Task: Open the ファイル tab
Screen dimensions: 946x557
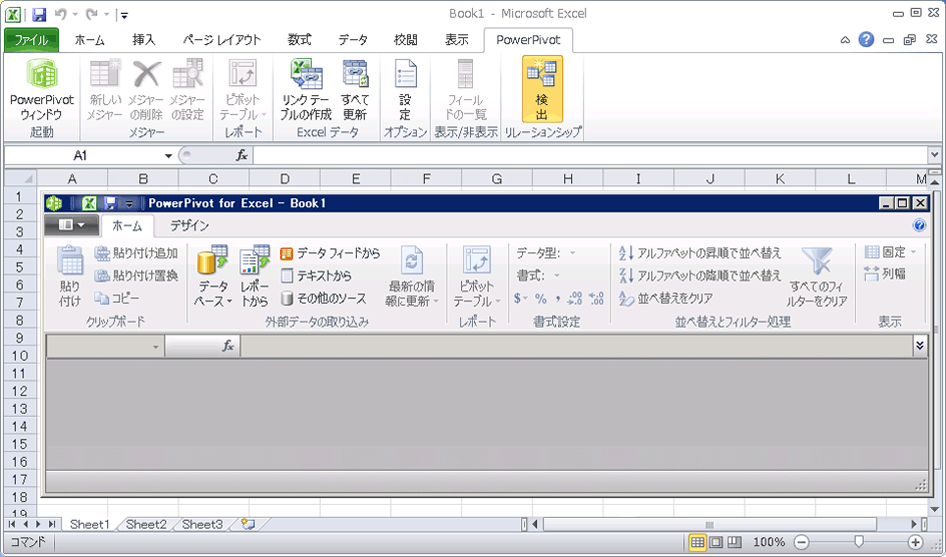Action: pos(31,40)
